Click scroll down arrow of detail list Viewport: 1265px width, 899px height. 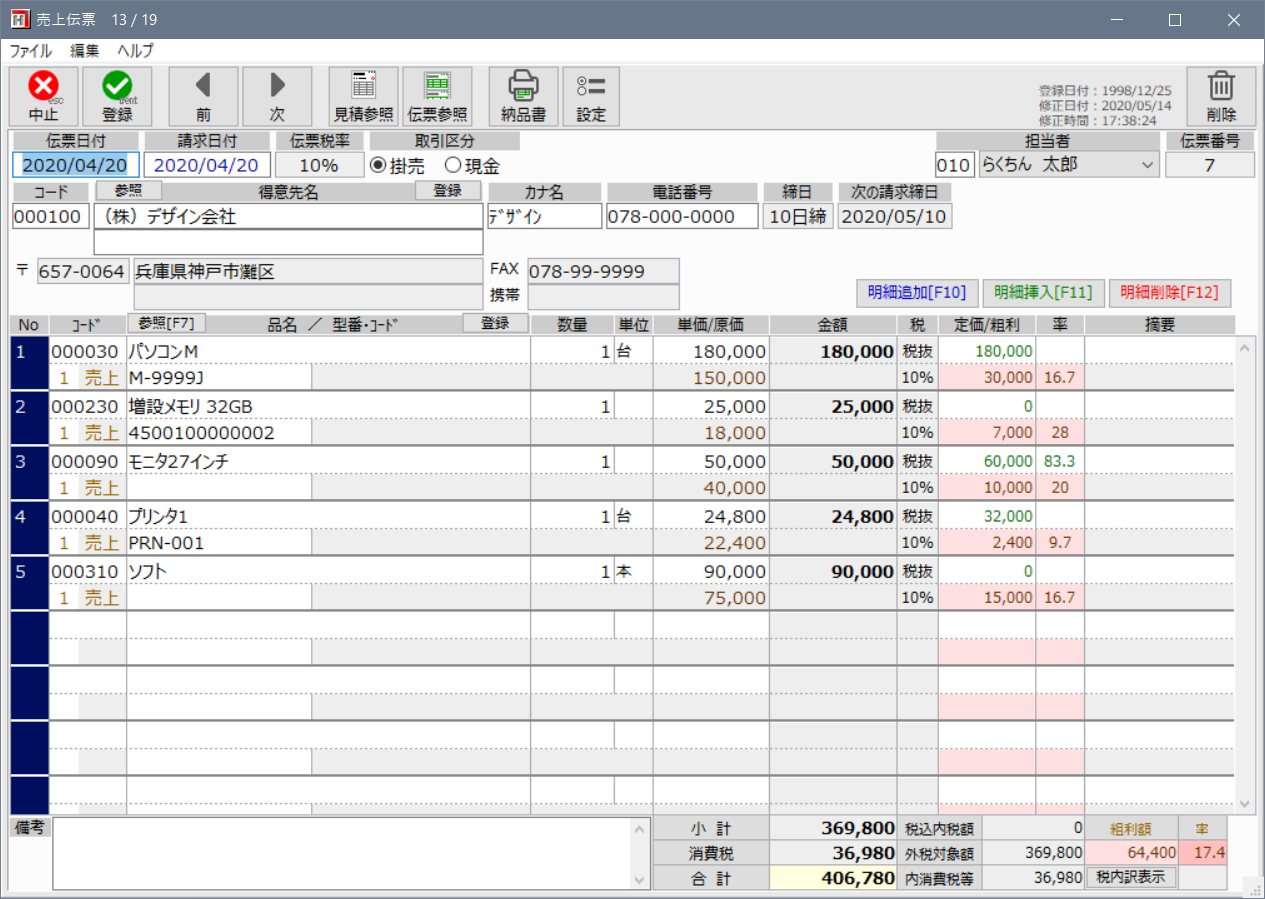tap(1245, 803)
